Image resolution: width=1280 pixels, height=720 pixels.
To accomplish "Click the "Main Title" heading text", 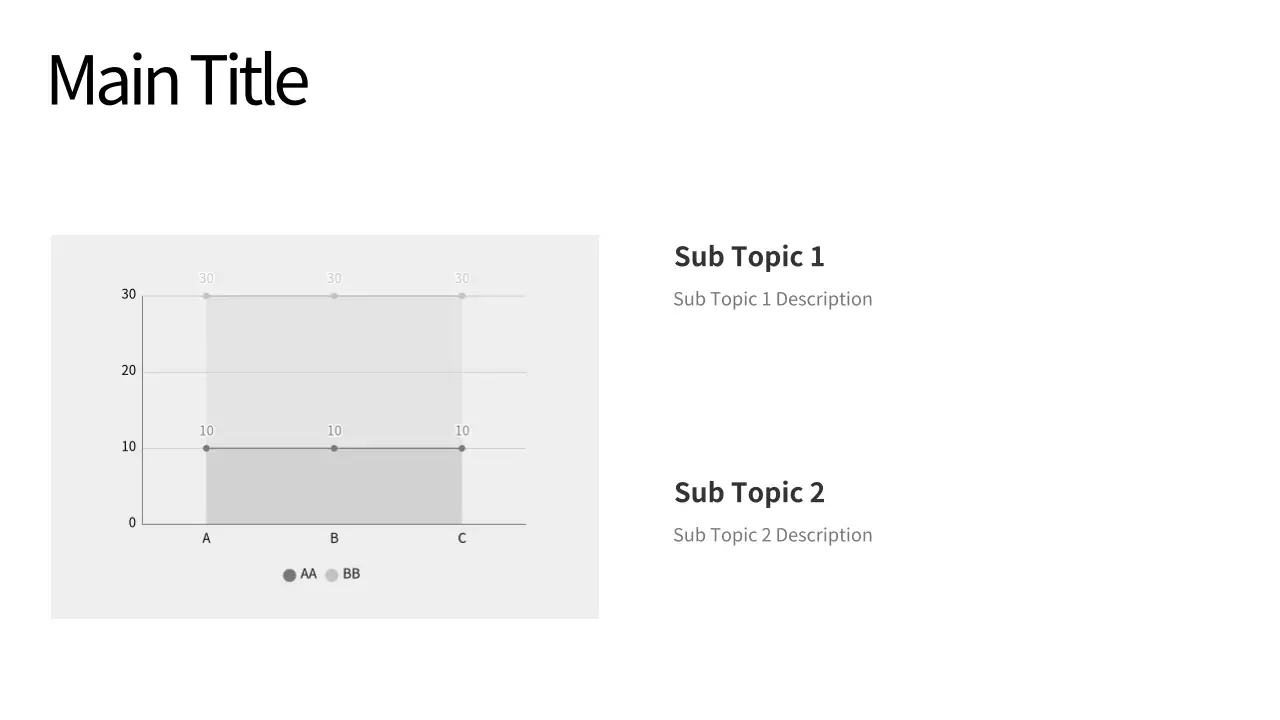I will coord(178,80).
